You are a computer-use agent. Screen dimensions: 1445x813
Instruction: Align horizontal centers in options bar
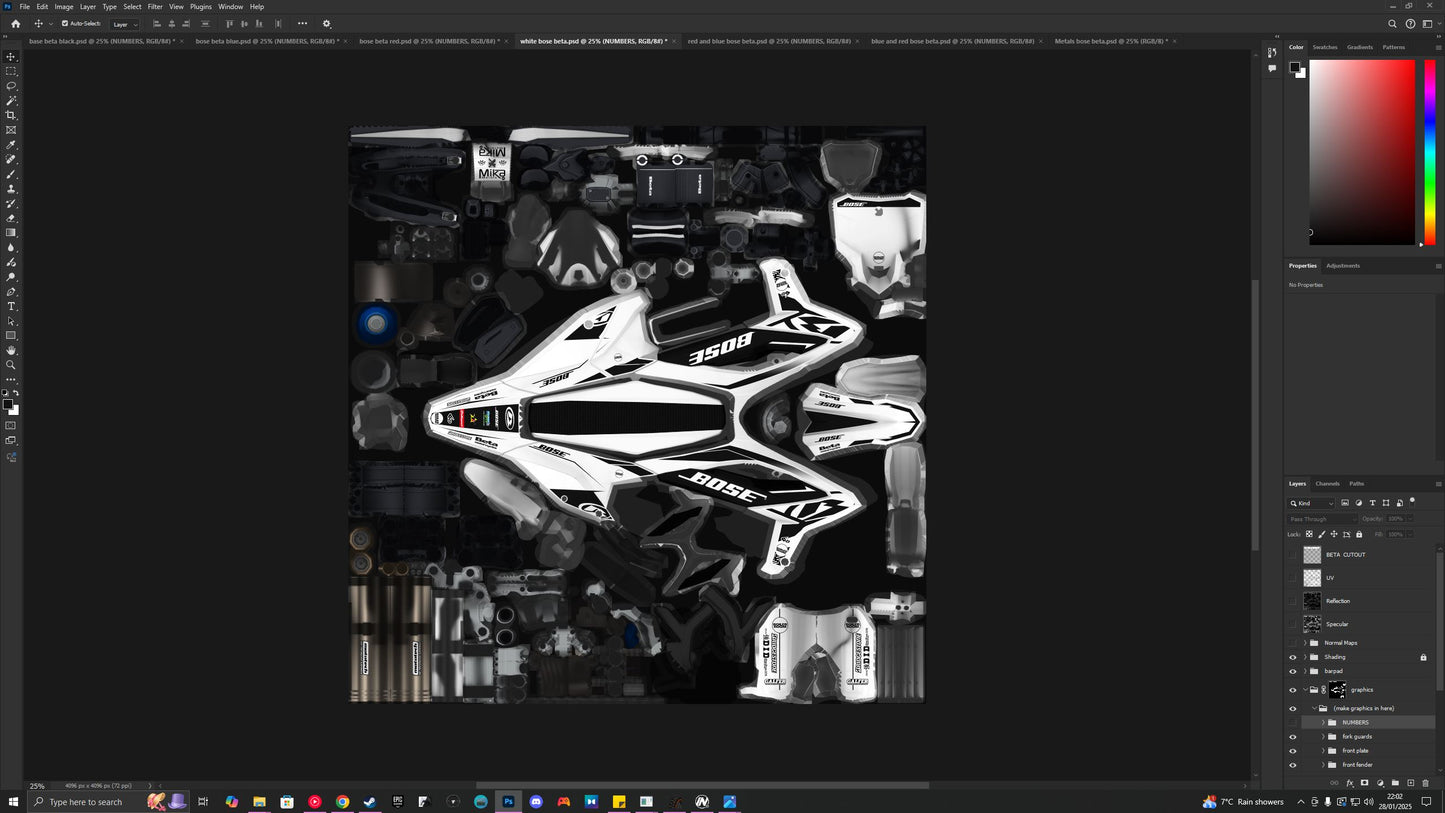(x=172, y=24)
